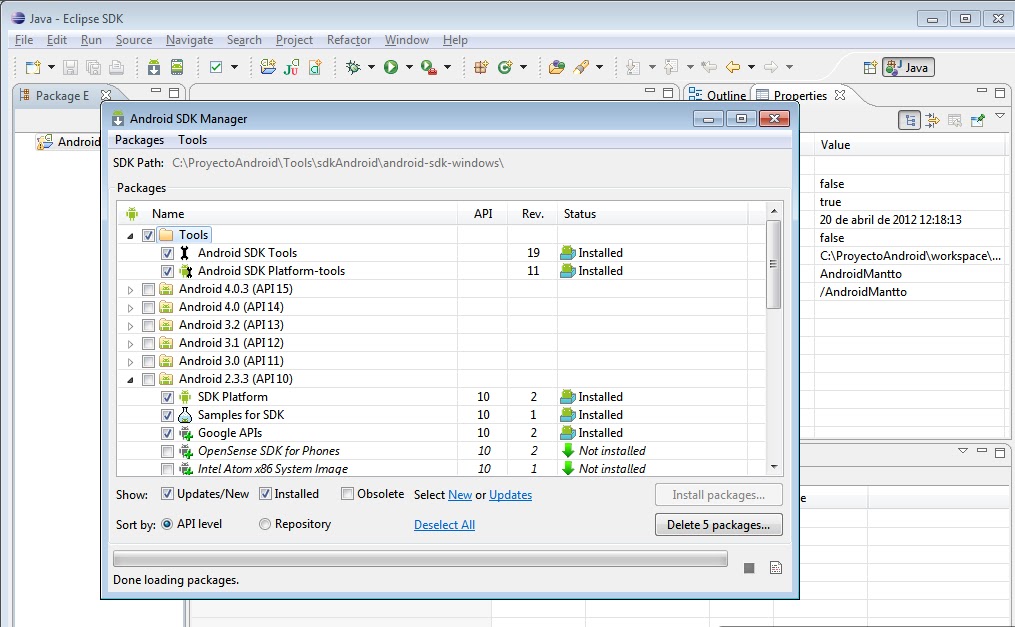Open the Debug button dropdown arrow
Image resolution: width=1015 pixels, height=627 pixels.
371,67
